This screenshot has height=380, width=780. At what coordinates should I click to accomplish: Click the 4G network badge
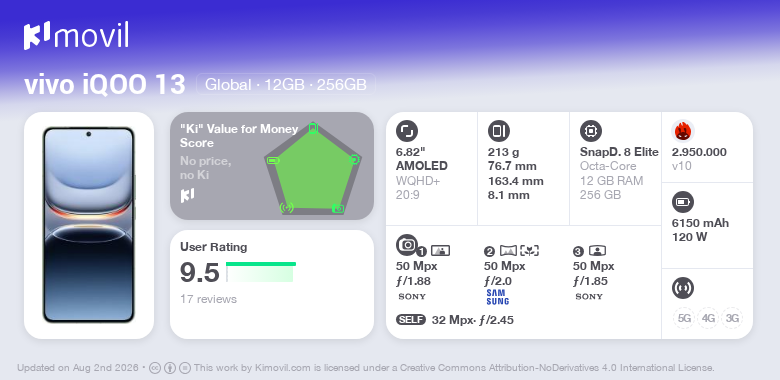pos(708,318)
